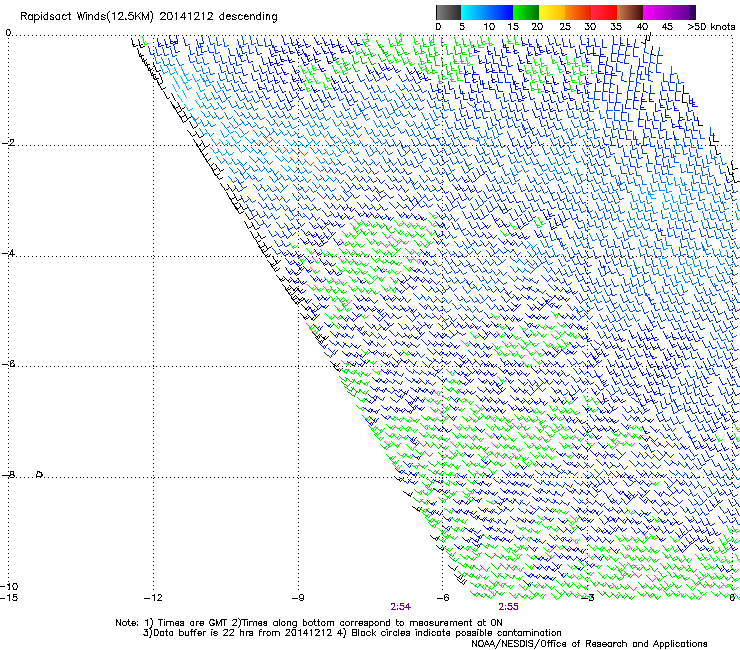Screen dimensions: 740x650
Task: Click the -10 latitude axis label
Action: [x=9, y=586]
